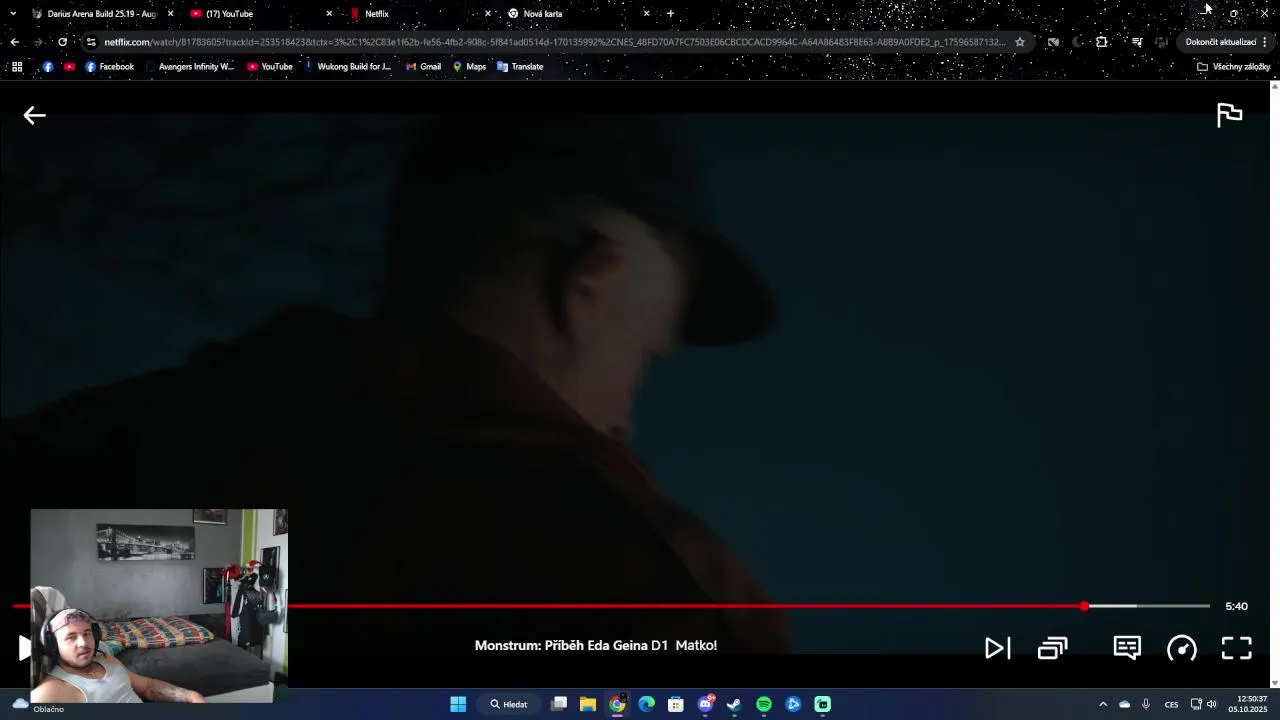Open the Všechny záložky folder
Image resolution: width=1280 pixels, height=720 pixels.
point(1233,67)
